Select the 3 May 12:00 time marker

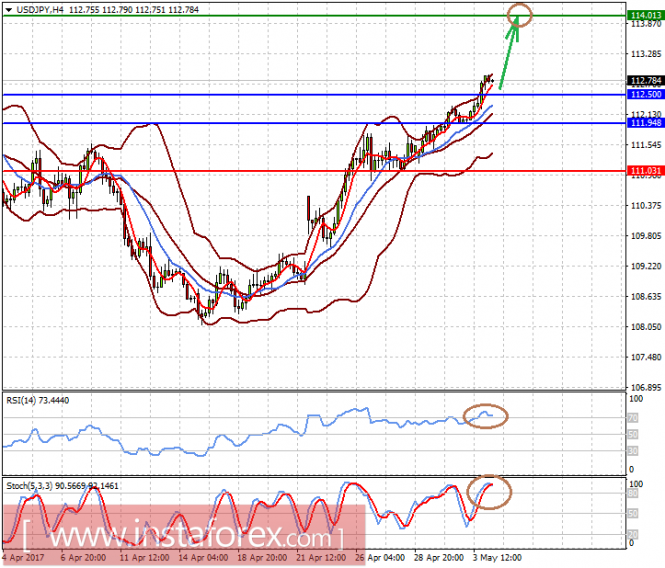tap(497, 557)
